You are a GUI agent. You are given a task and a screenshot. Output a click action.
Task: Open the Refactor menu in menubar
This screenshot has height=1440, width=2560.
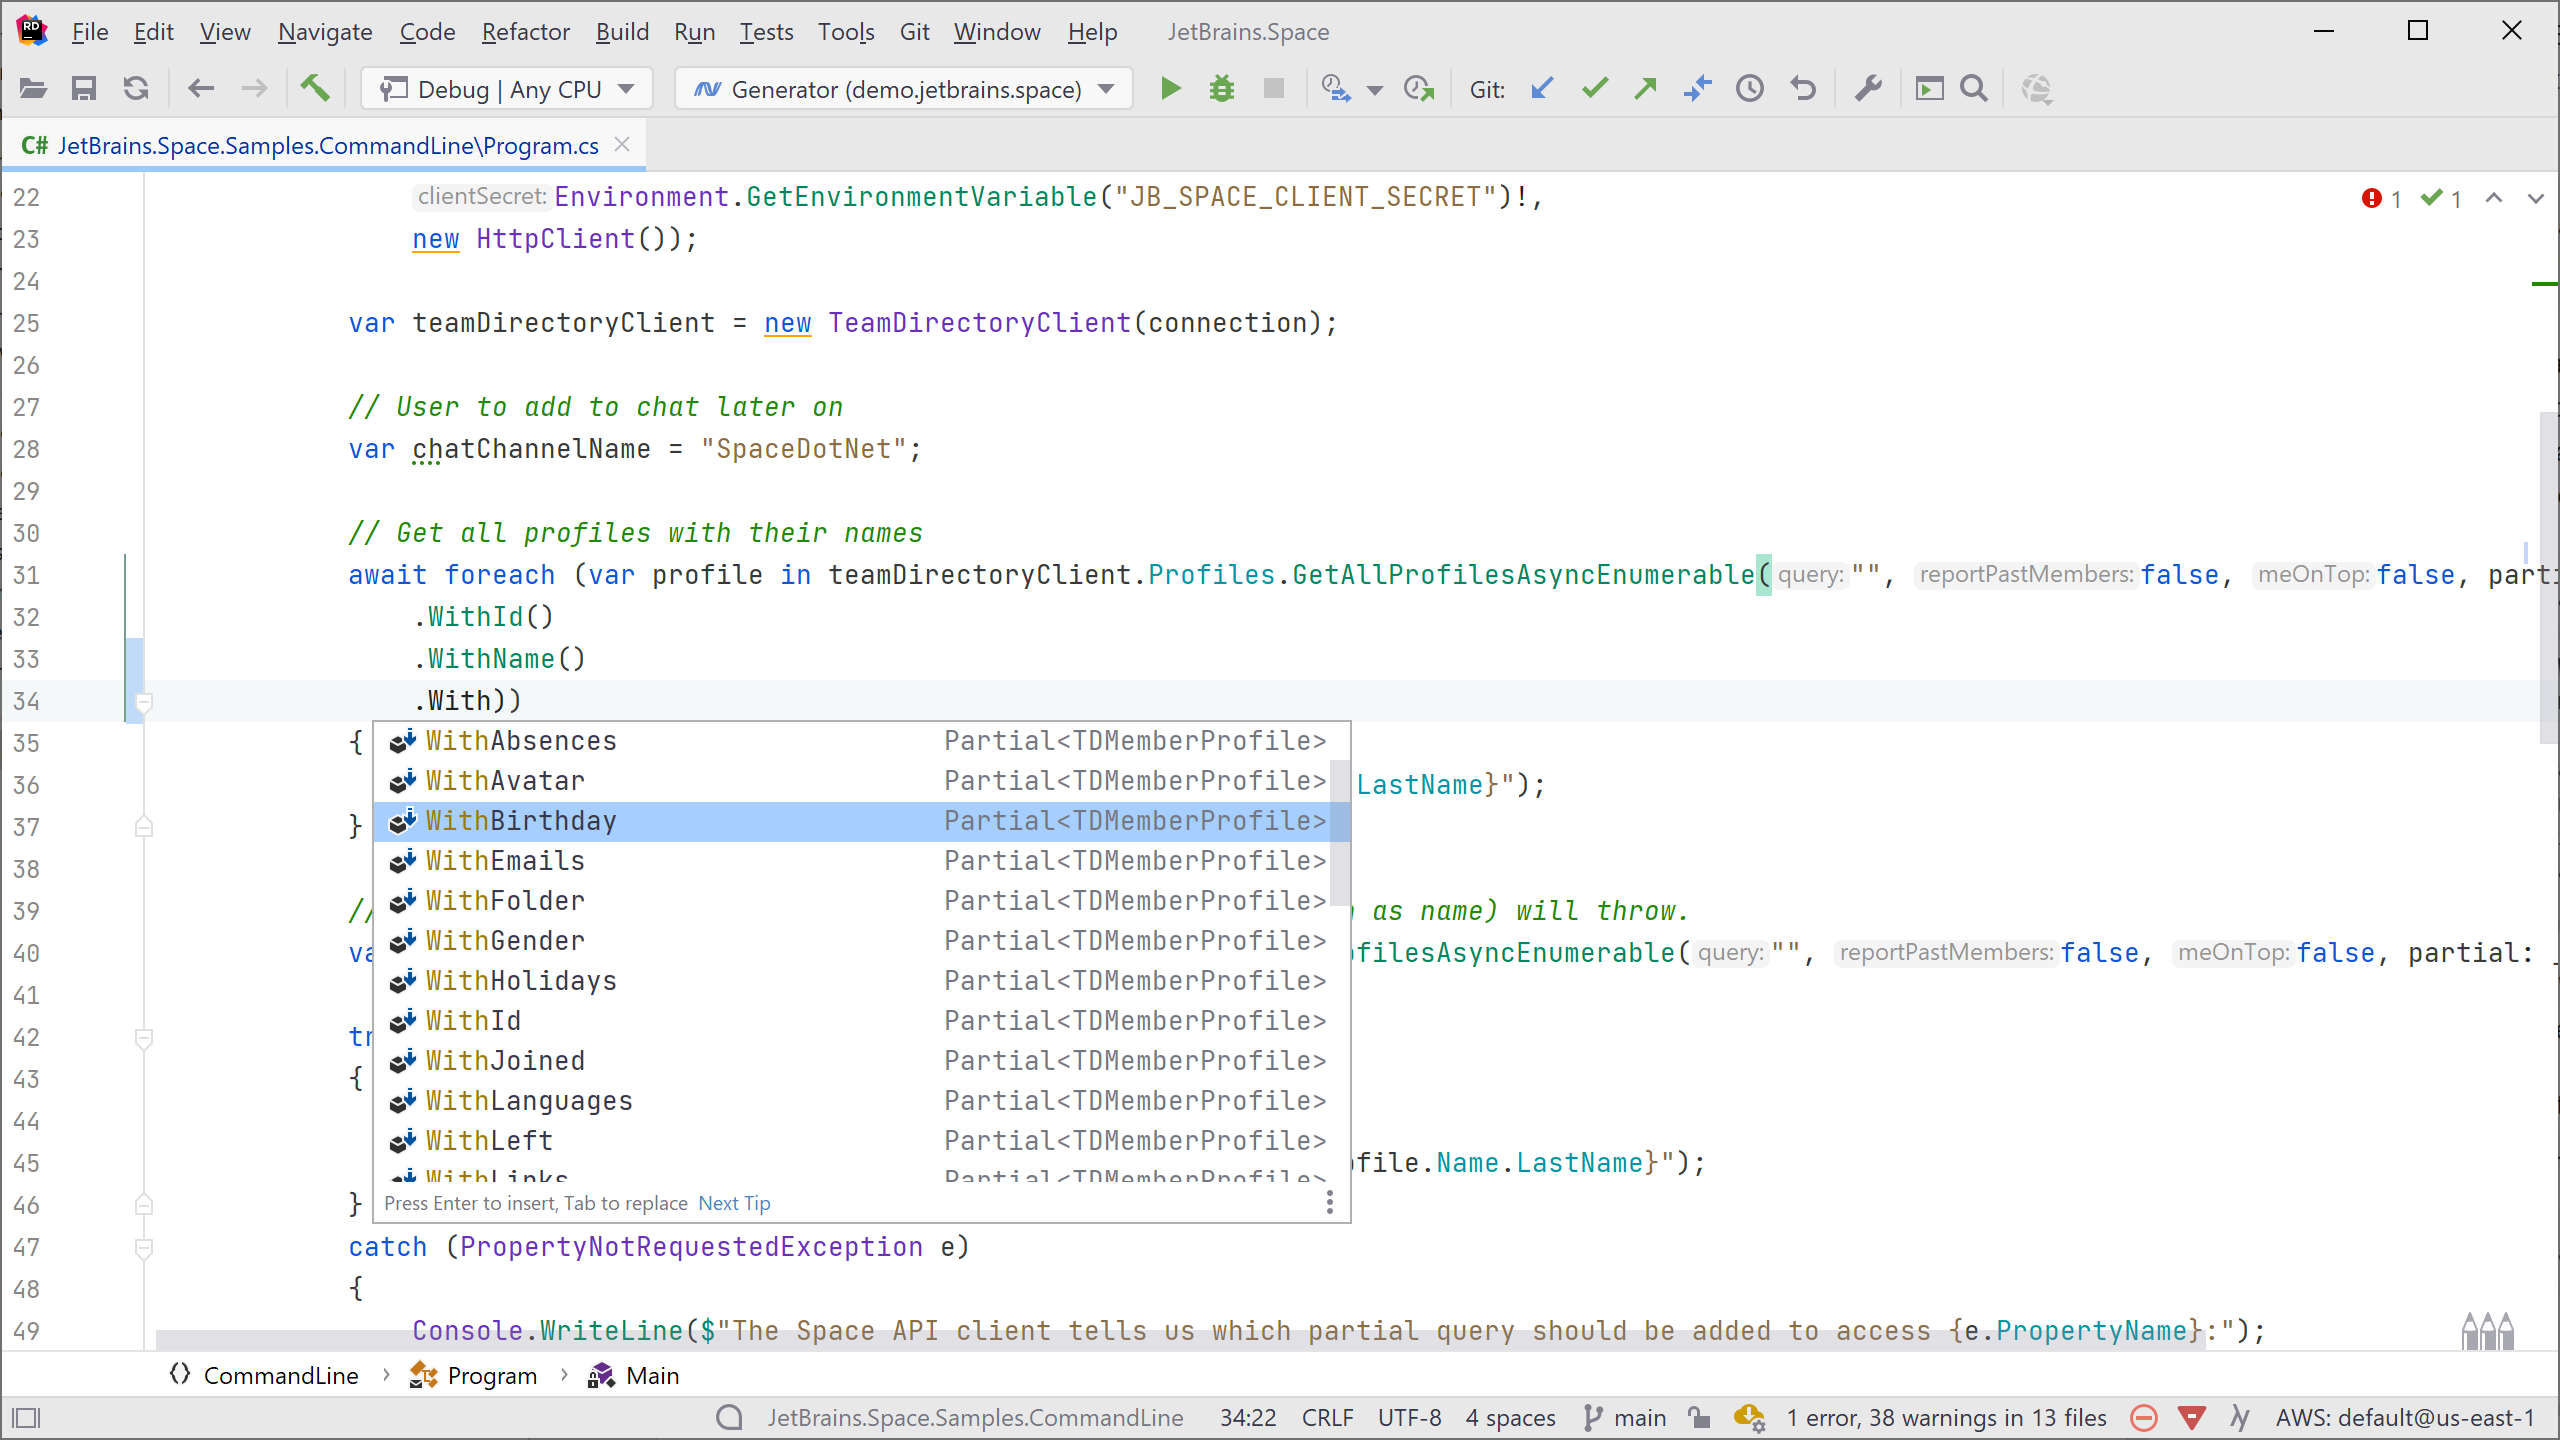(526, 32)
